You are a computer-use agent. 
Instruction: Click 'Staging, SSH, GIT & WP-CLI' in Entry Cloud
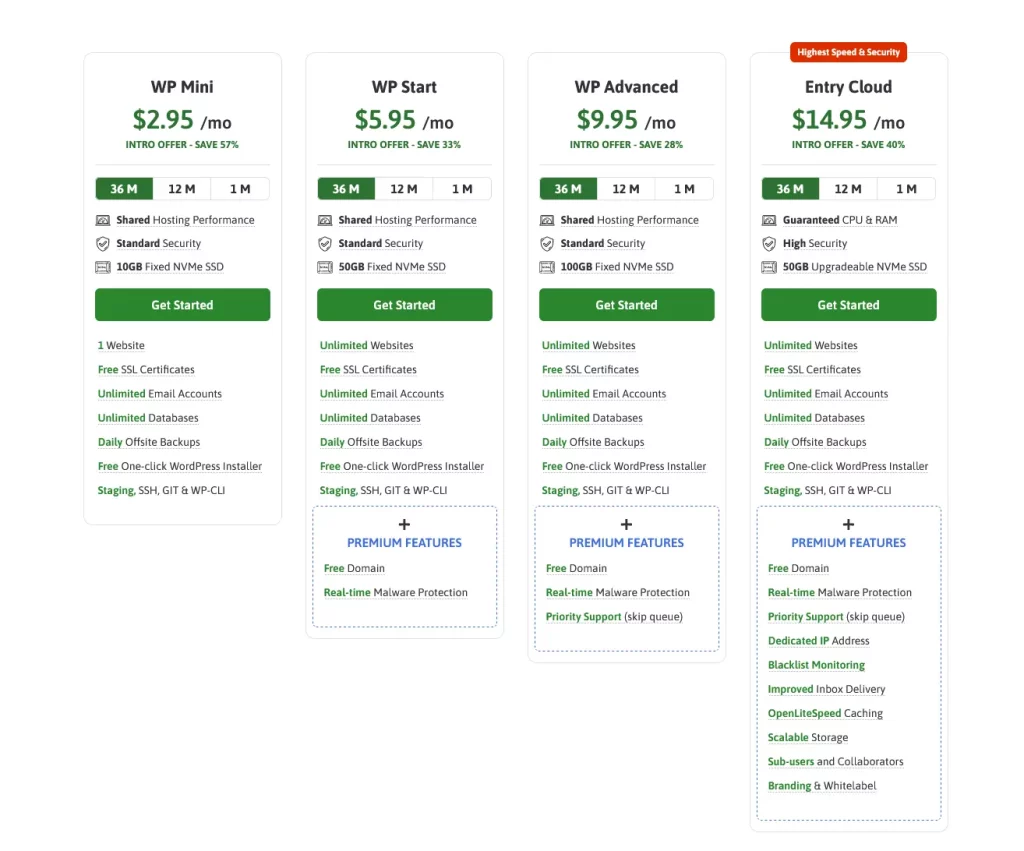point(827,490)
